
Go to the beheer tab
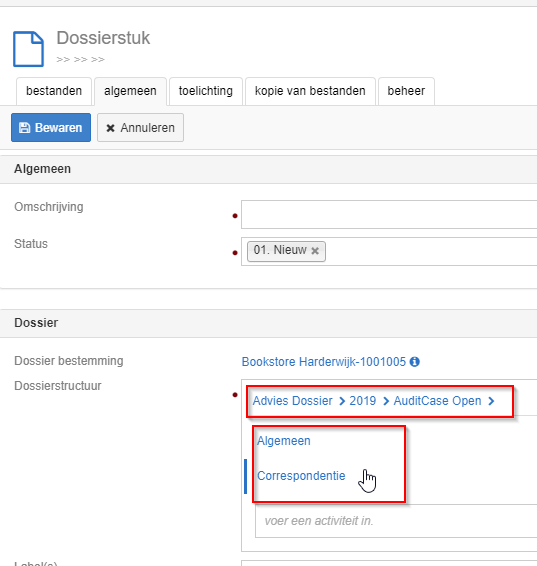click(x=406, y=91)
